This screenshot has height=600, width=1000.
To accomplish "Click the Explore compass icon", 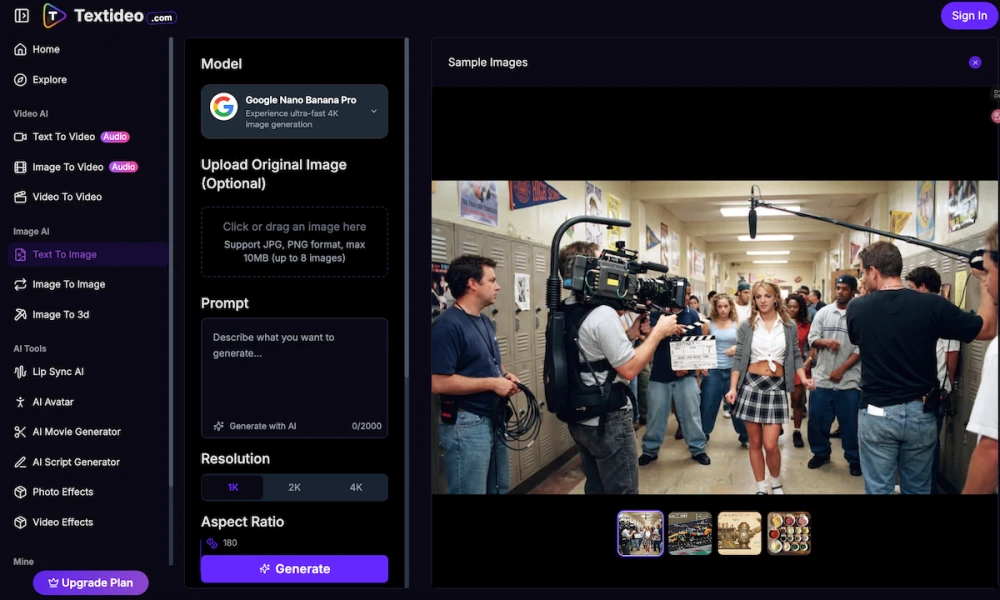I will 20,80.
